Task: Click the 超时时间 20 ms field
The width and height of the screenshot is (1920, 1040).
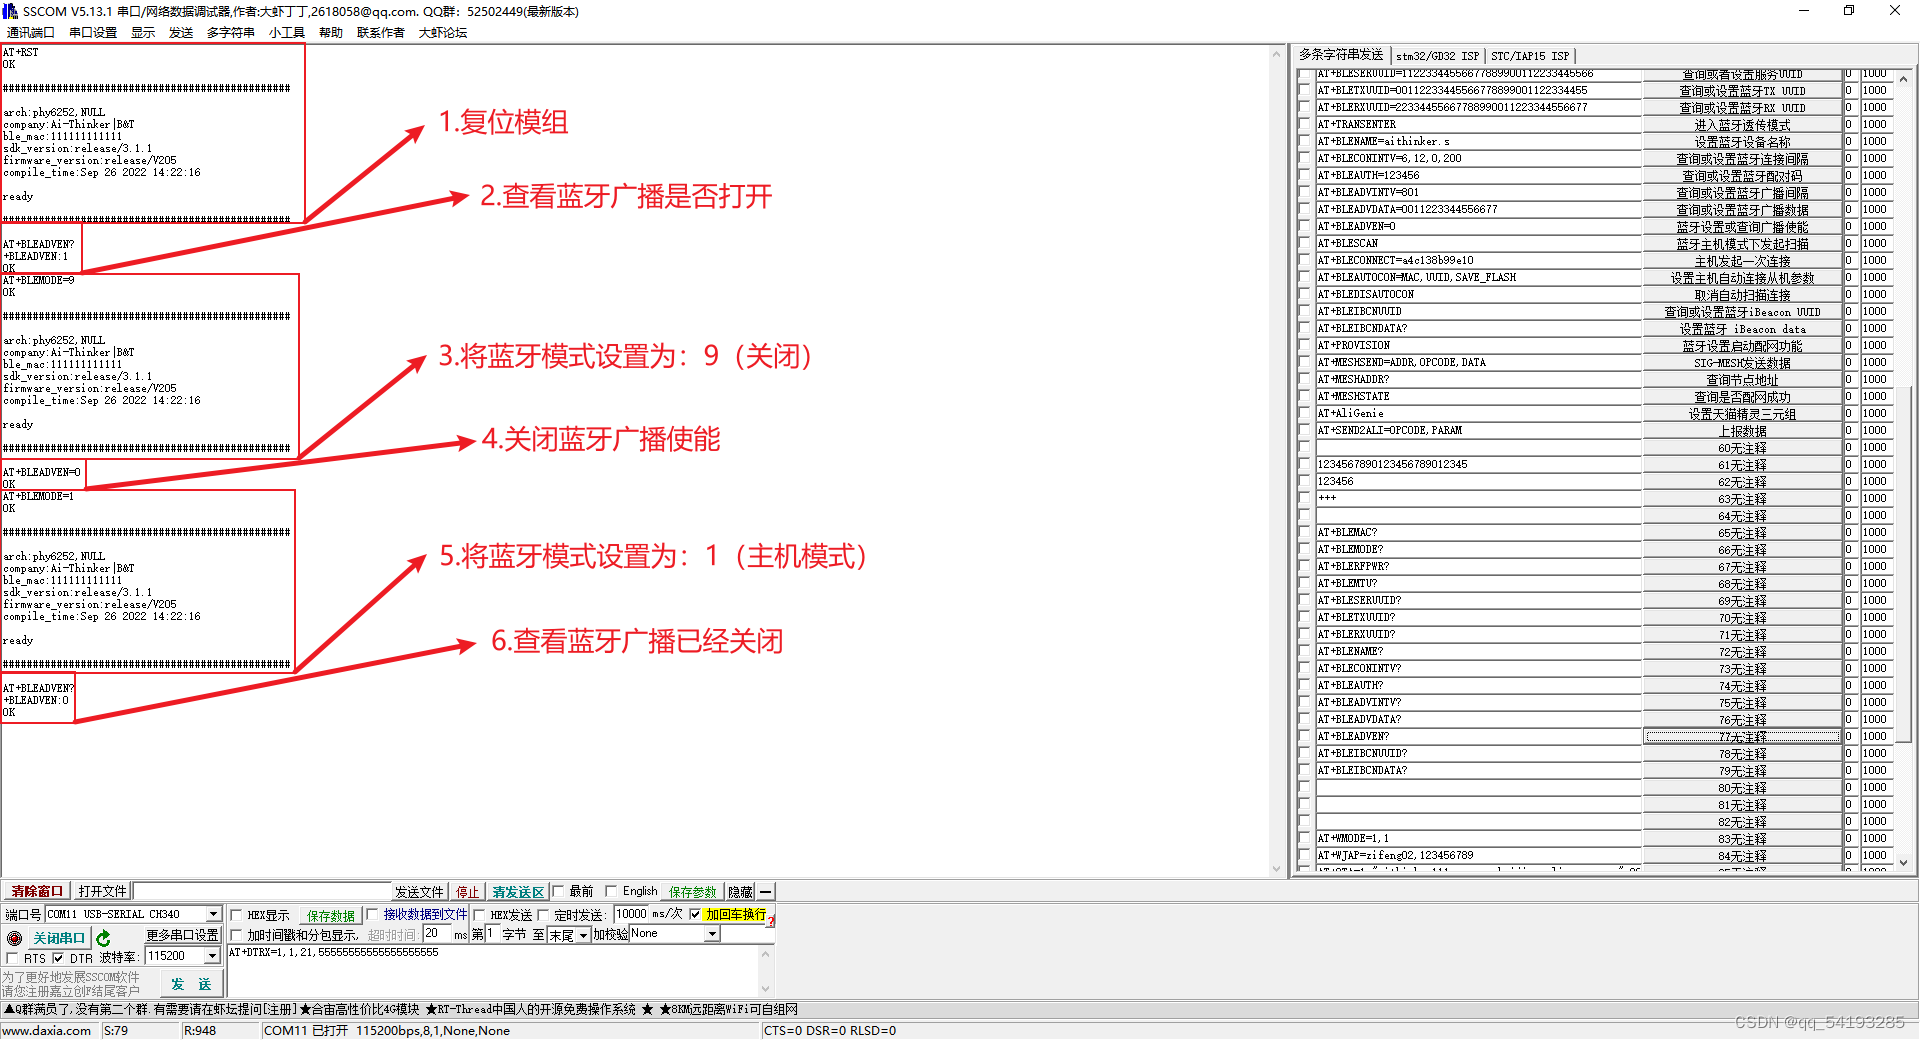Action: coord(436,934)
